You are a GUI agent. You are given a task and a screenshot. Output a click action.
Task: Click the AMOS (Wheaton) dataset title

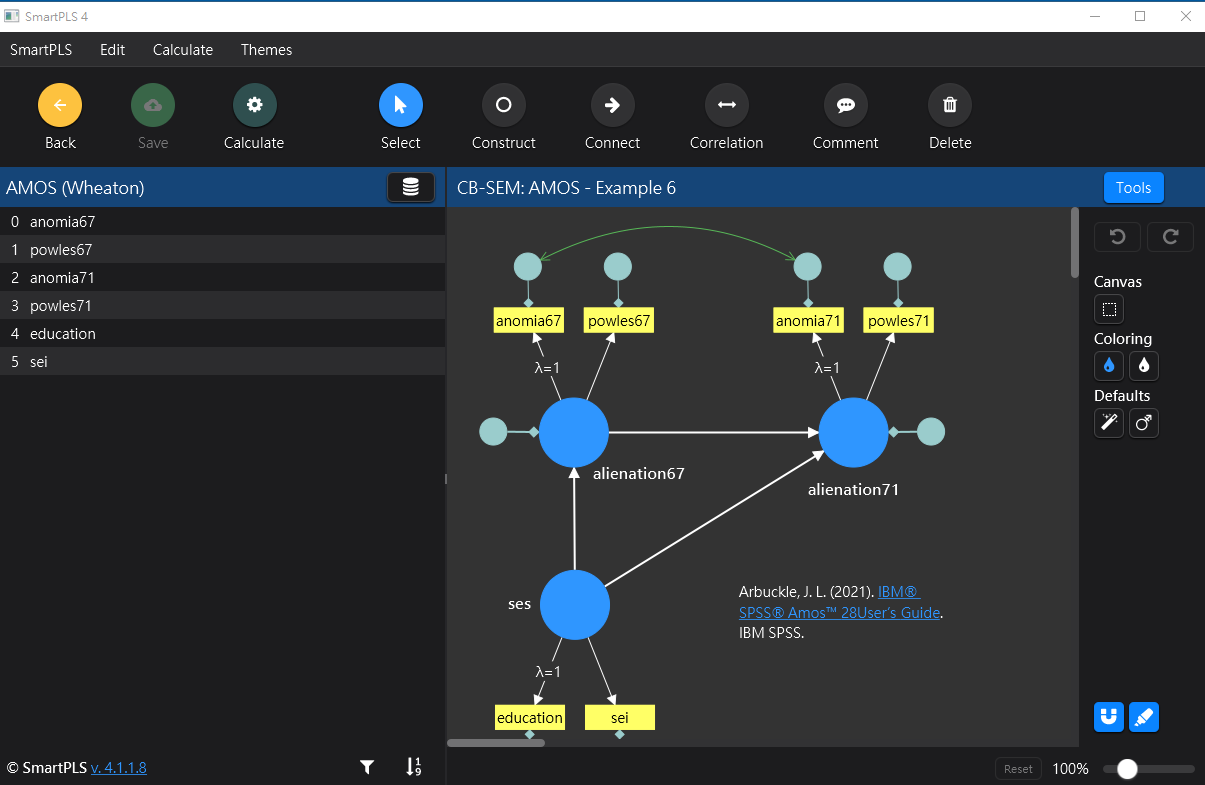[76, 188]
